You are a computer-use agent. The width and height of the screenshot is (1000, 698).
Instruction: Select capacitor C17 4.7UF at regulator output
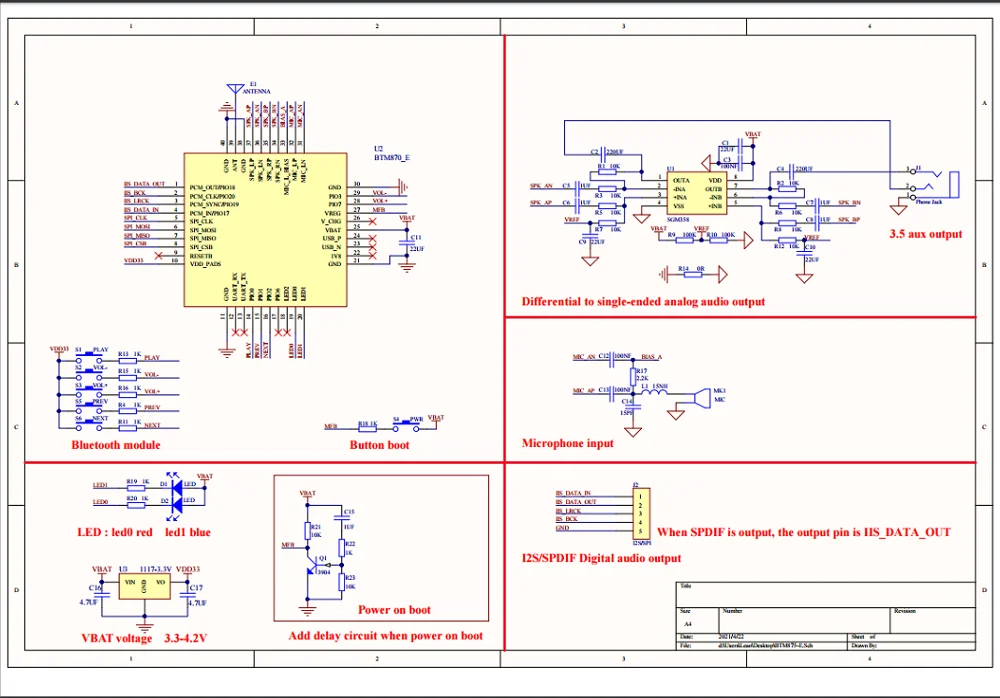pyautogui.click(x=188, y=594)
